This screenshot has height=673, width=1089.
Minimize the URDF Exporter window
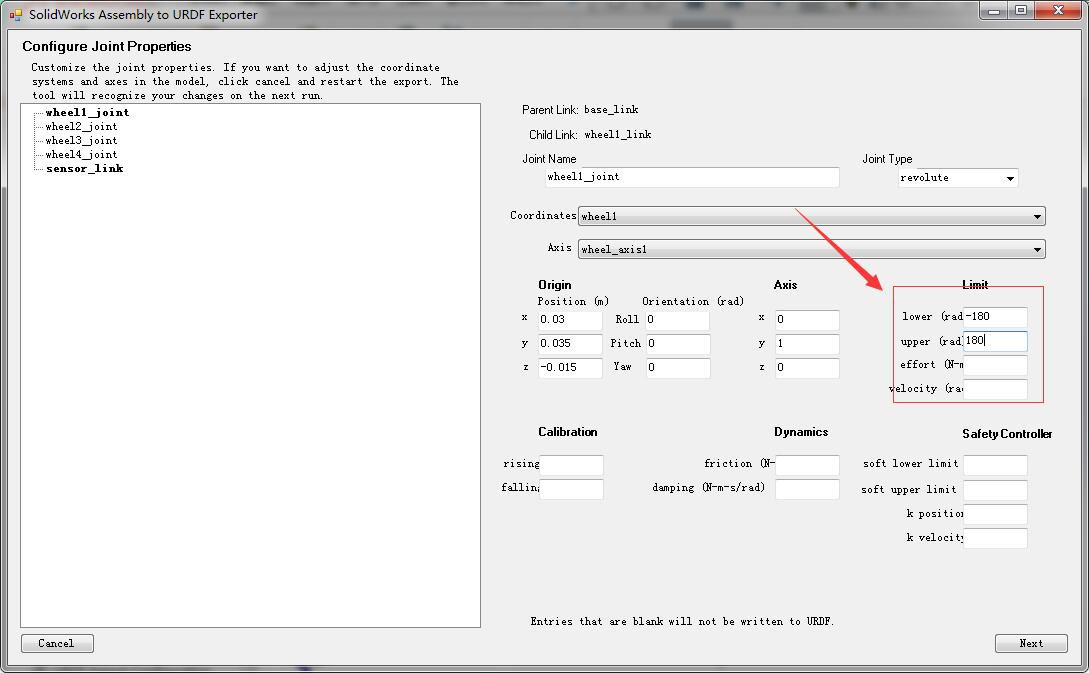coord(994,10)
